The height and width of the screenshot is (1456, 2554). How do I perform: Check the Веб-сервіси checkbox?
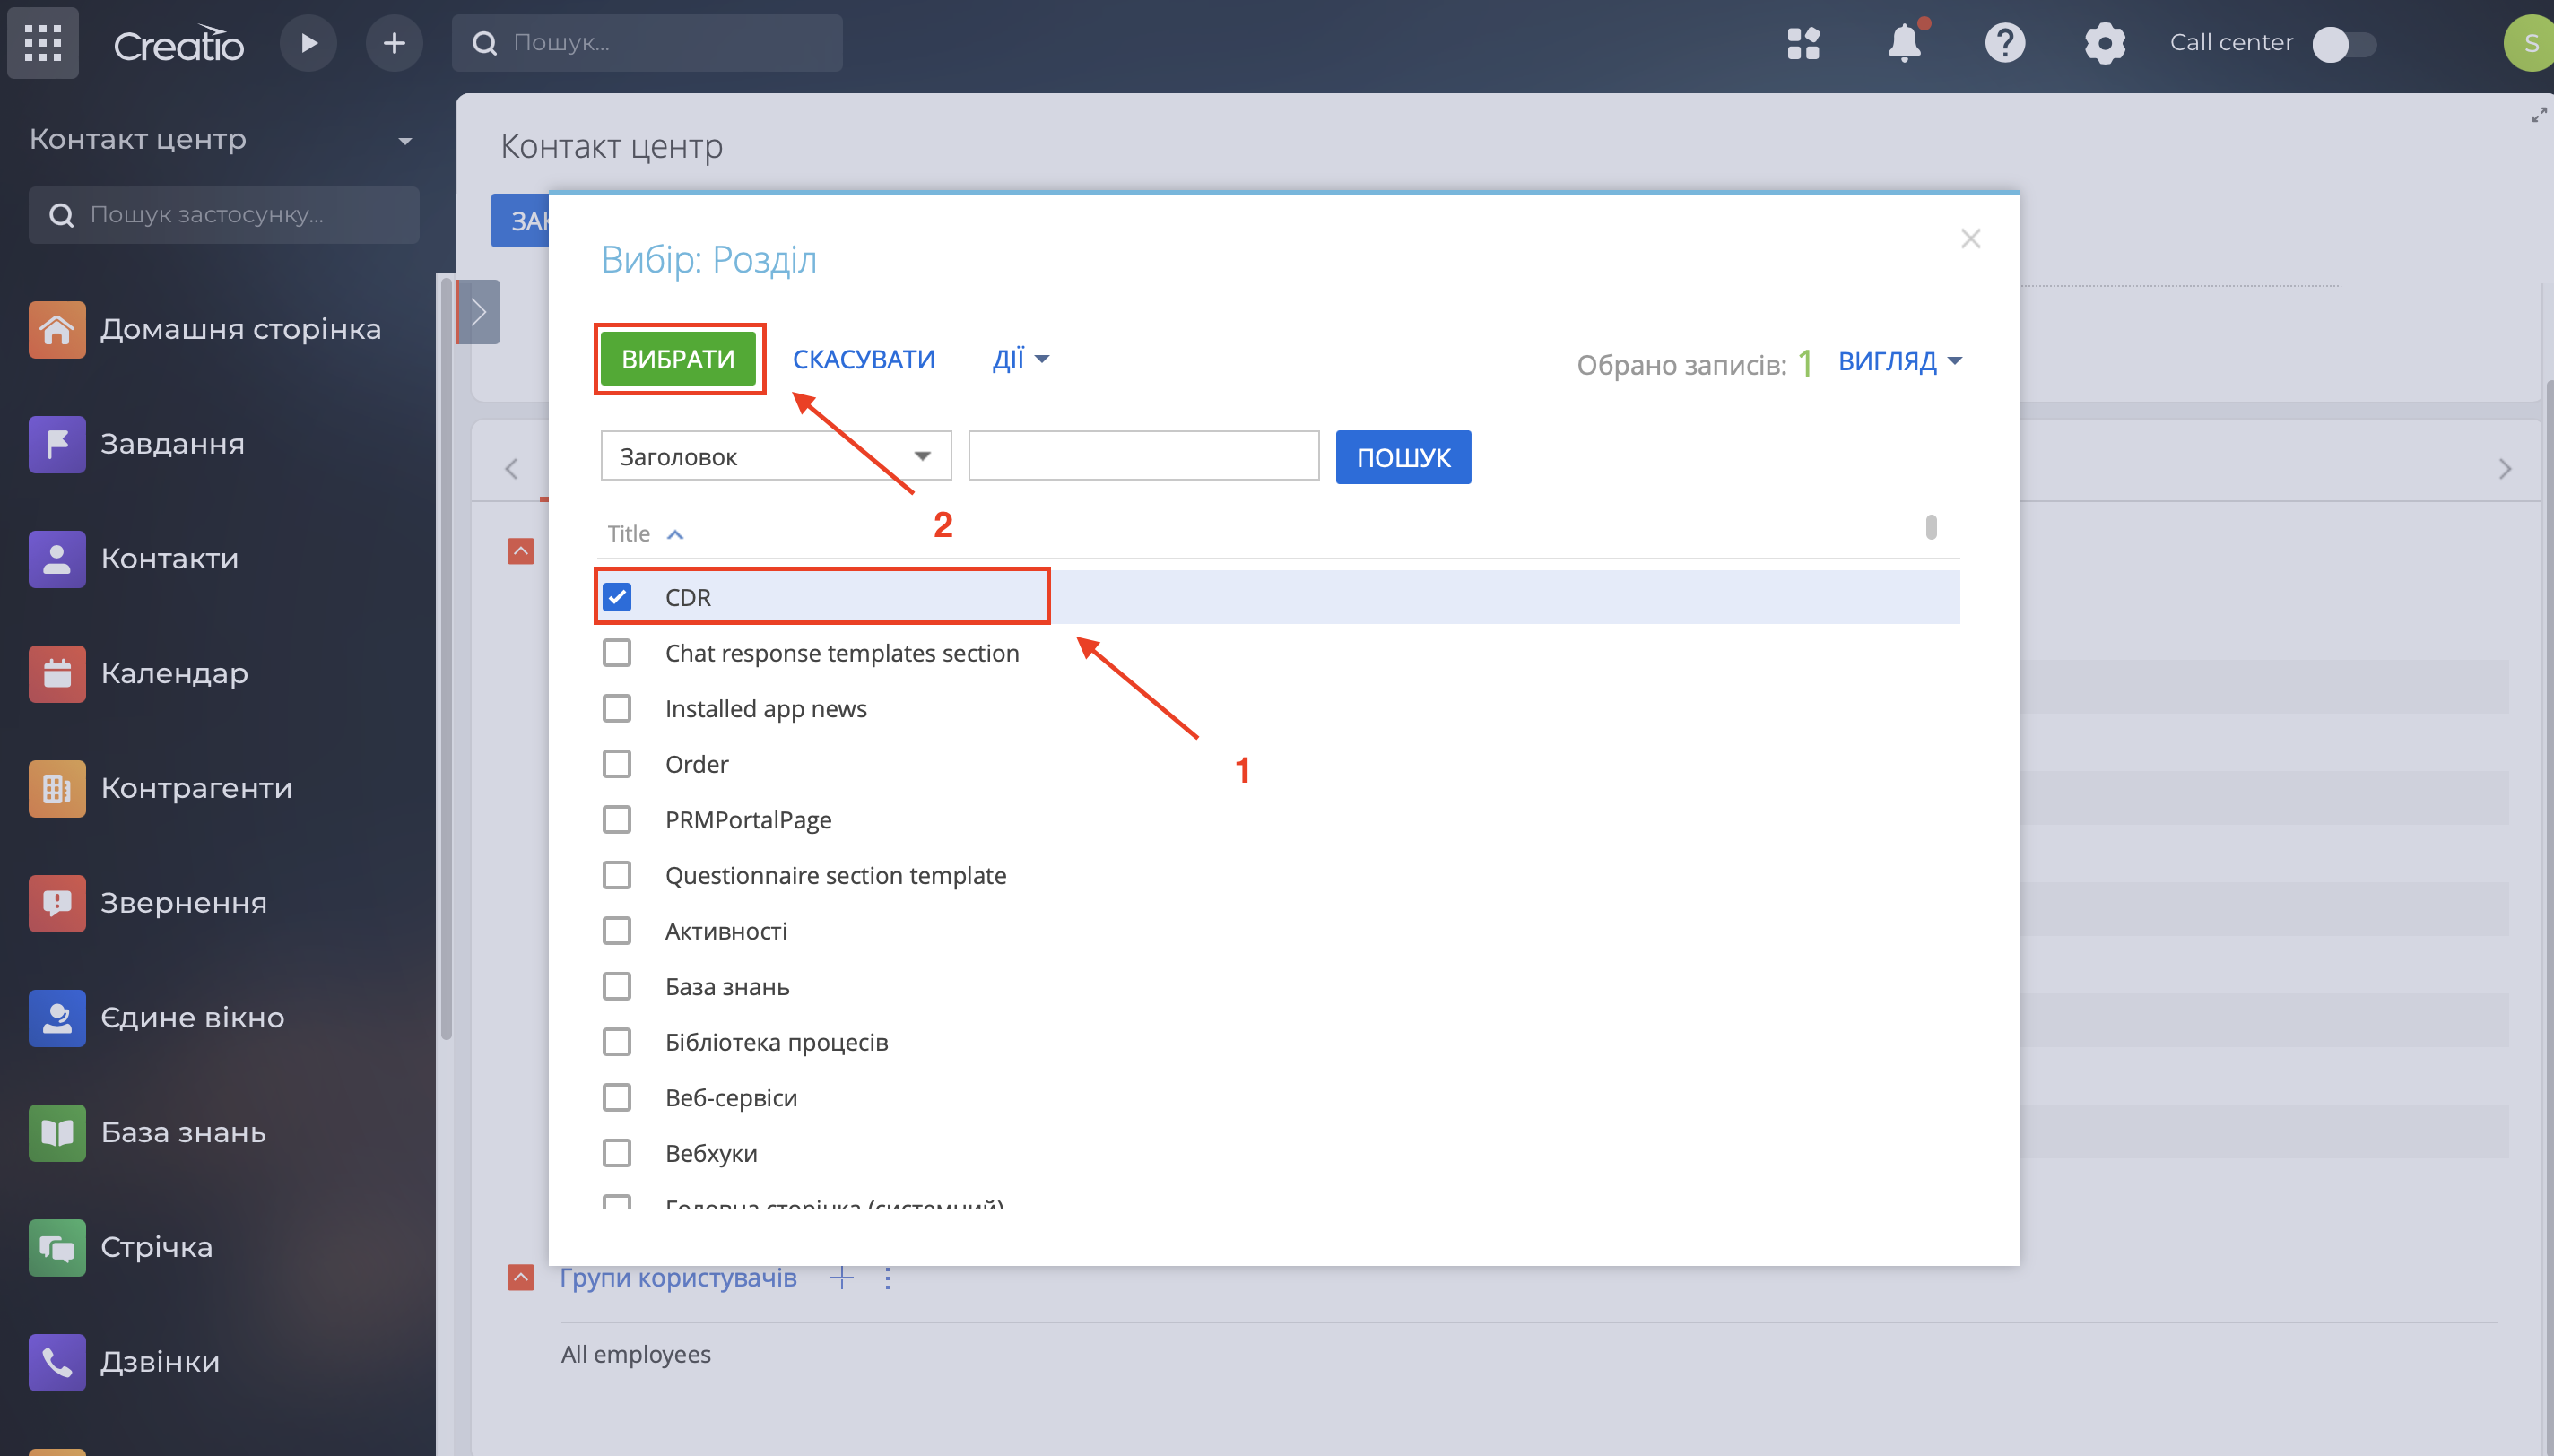[617, 1097]
